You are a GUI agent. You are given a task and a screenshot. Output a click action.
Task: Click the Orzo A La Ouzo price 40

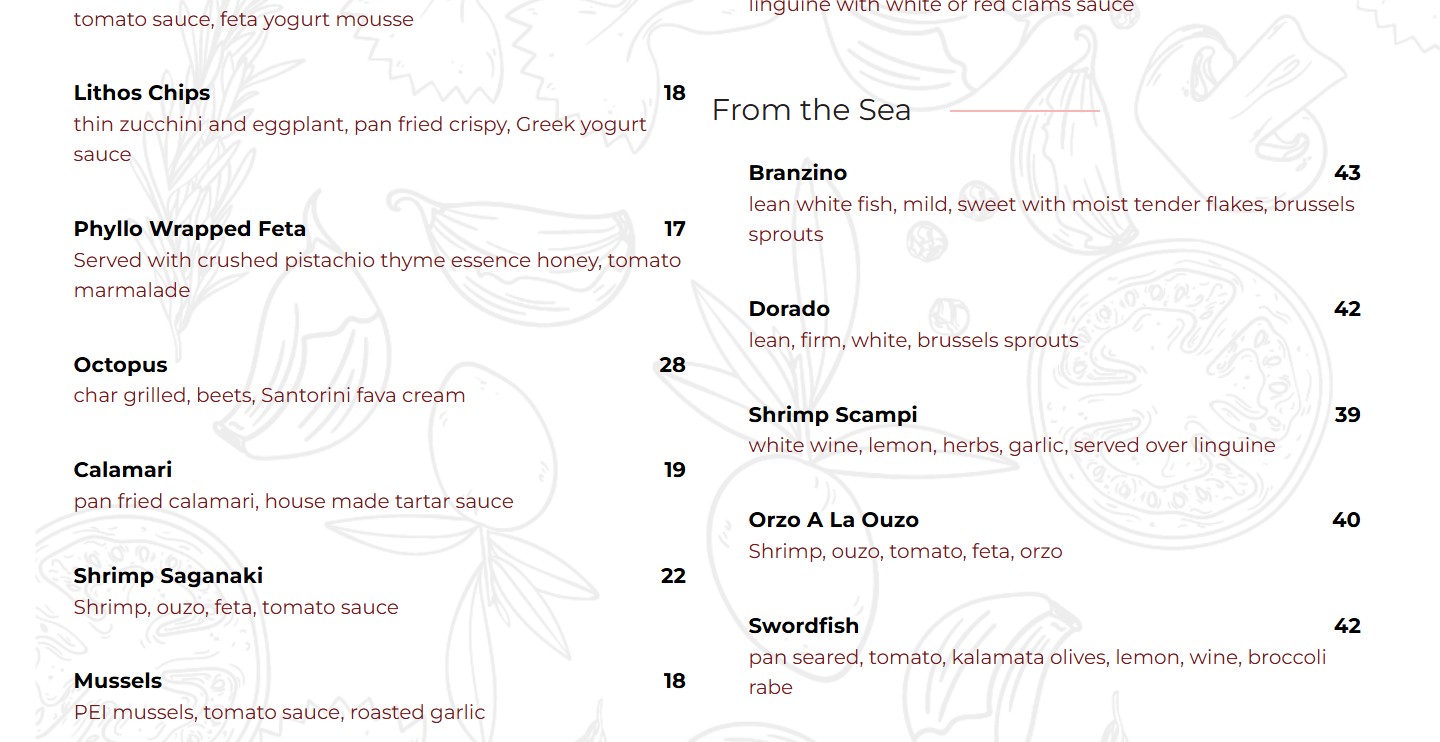1346,520
